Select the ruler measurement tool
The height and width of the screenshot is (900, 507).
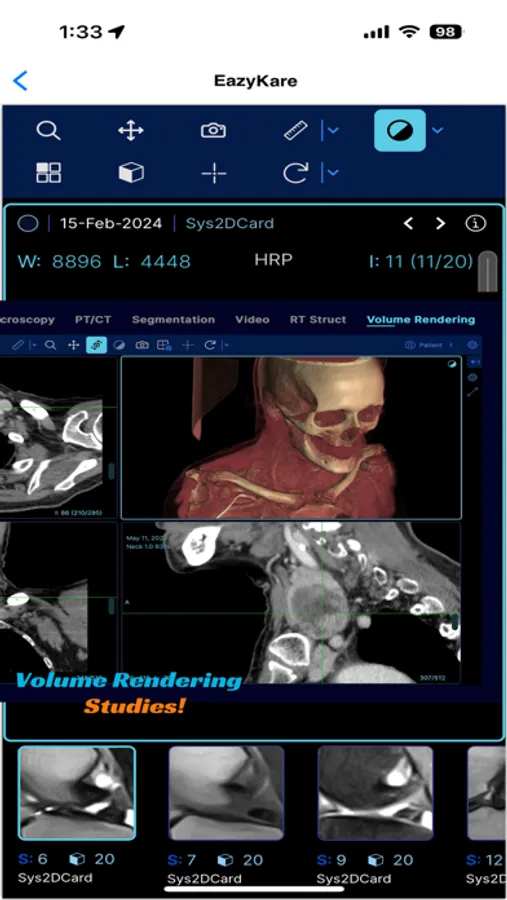pos(296,130)
